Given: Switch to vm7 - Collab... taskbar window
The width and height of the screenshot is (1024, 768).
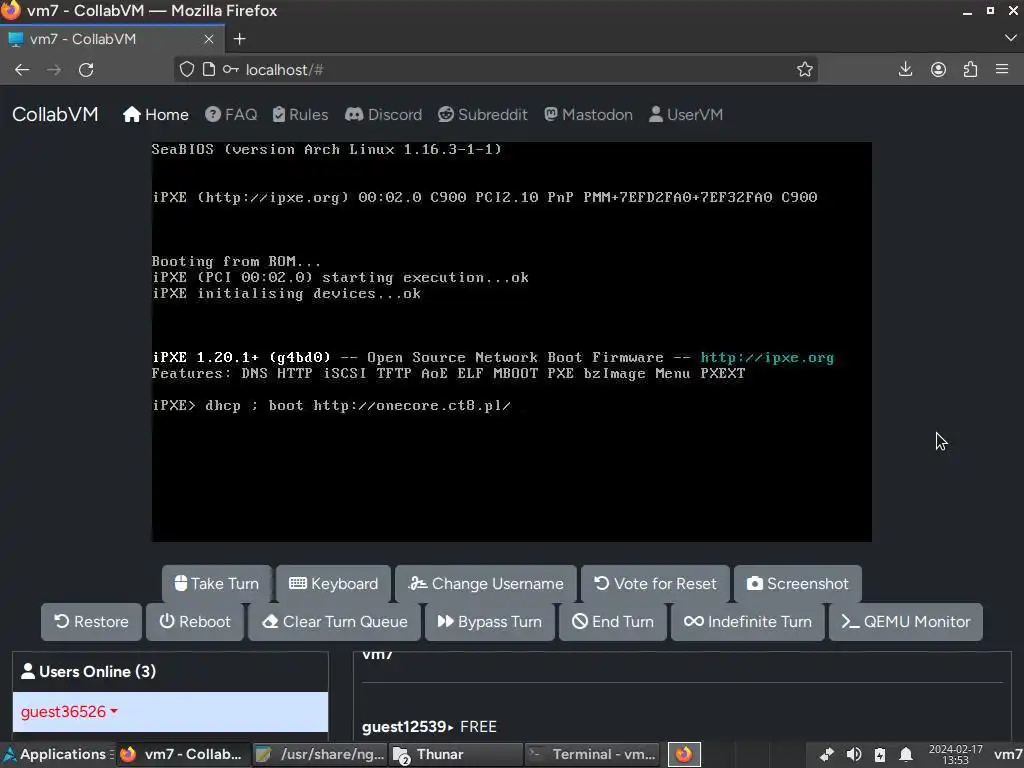Looking at the screenshot, I should tap(183, 754).
